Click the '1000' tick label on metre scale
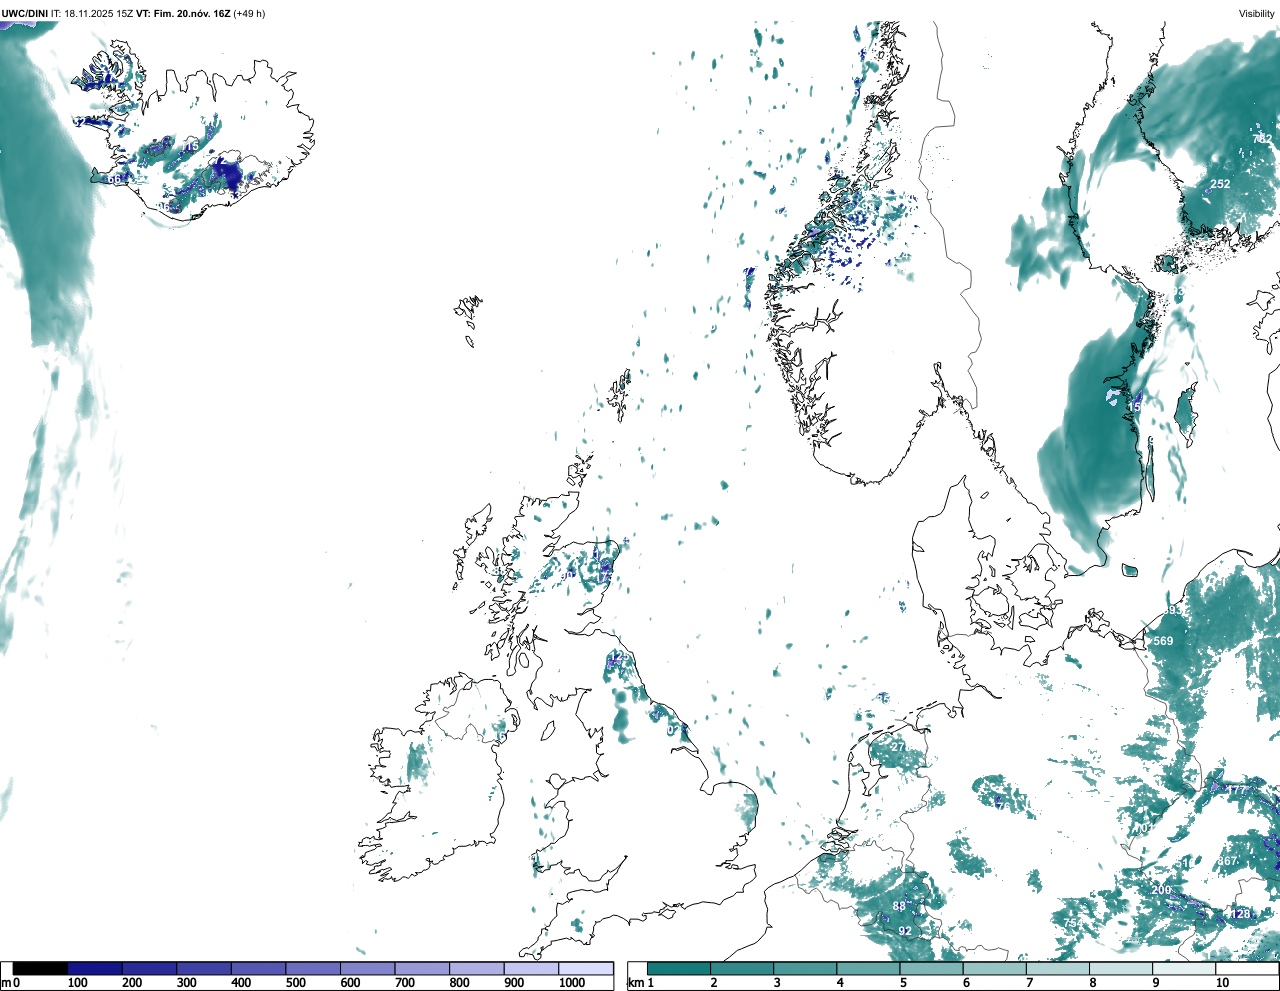1280x991 pixels. point(572,983)
